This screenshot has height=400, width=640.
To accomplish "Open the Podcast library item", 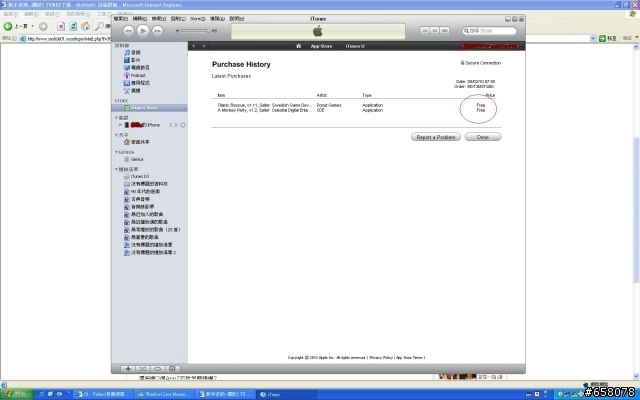I will pos(138,75).
